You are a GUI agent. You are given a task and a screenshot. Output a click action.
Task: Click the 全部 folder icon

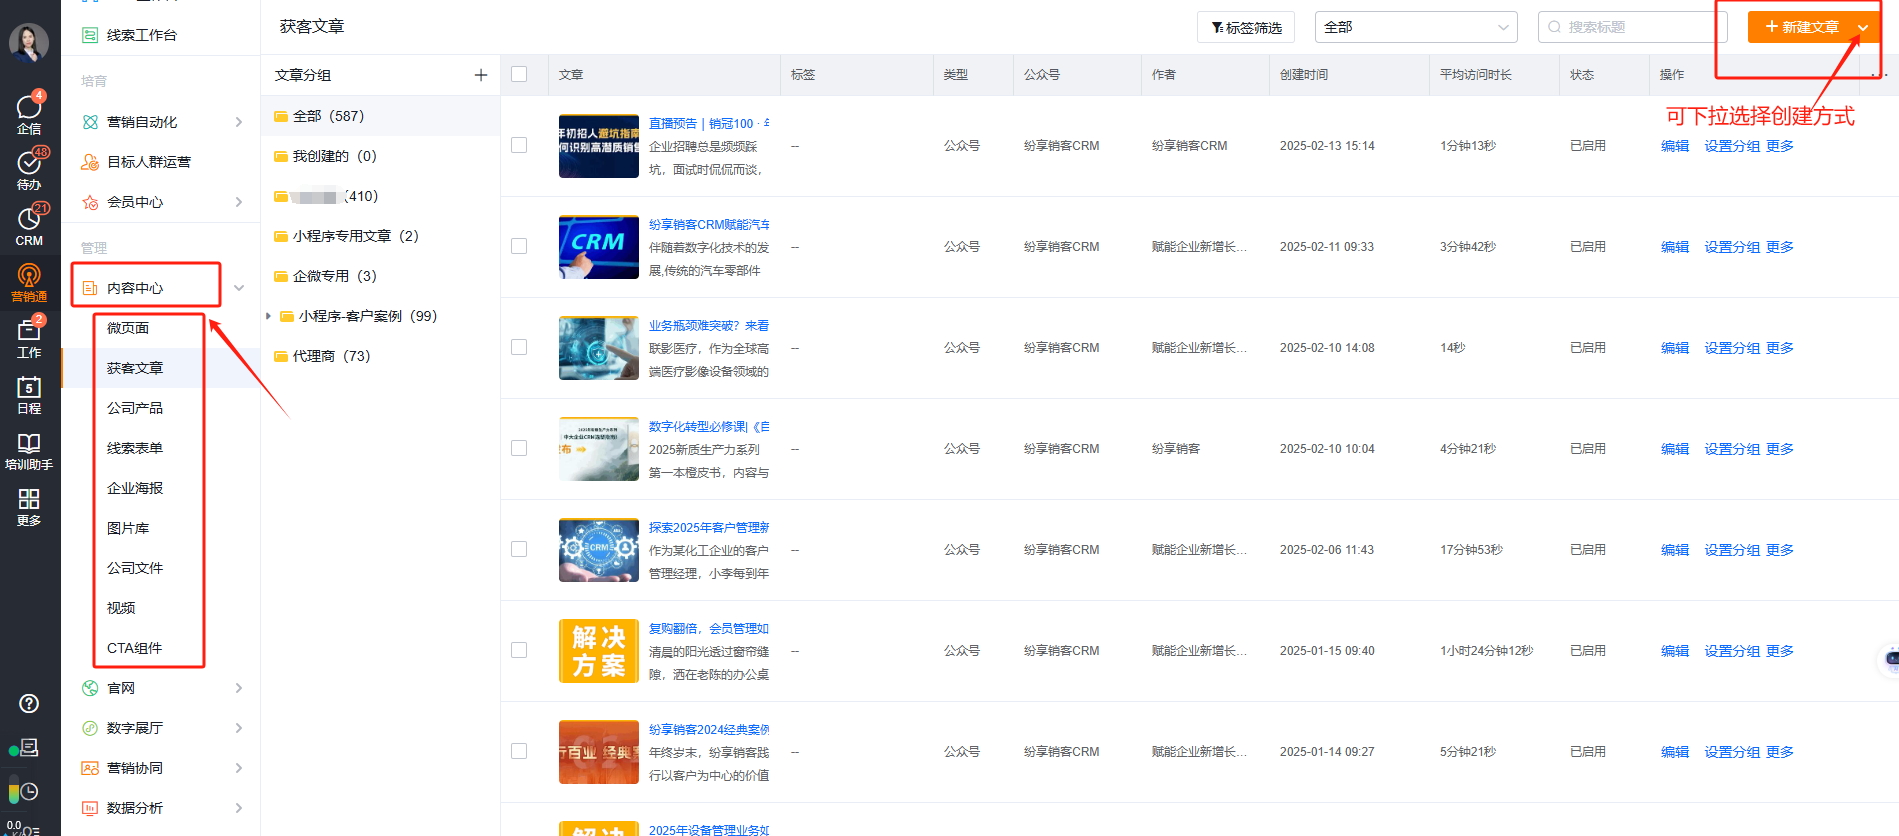[281, 117]
